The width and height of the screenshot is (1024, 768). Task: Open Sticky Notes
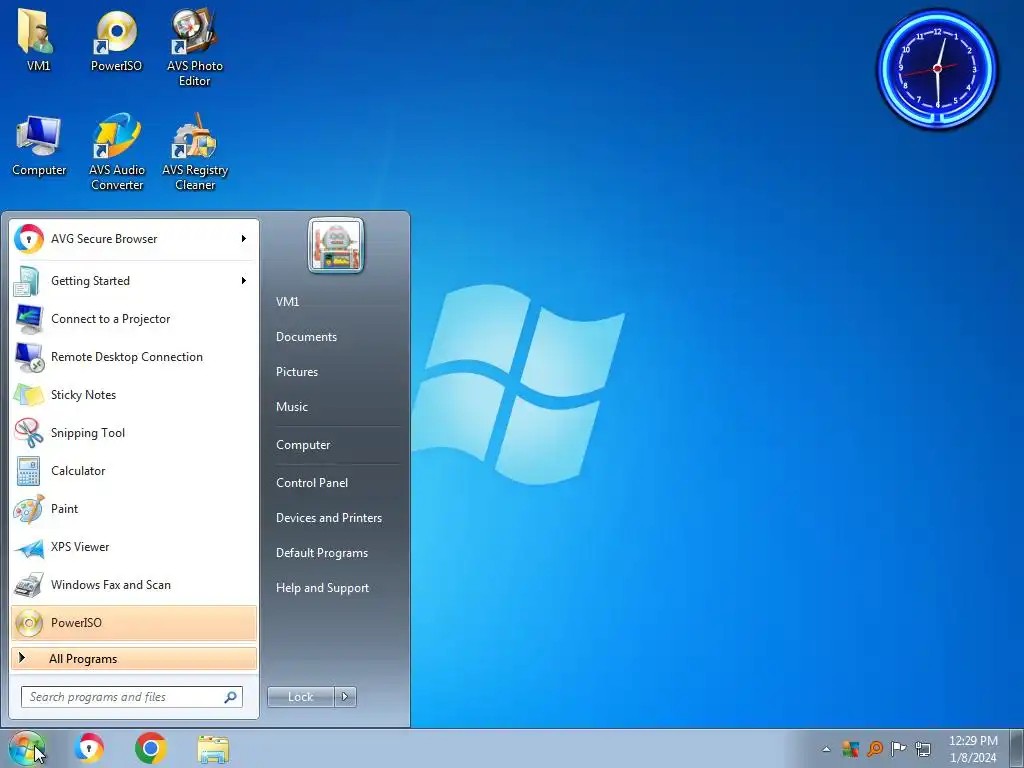(x=134, y=394)
